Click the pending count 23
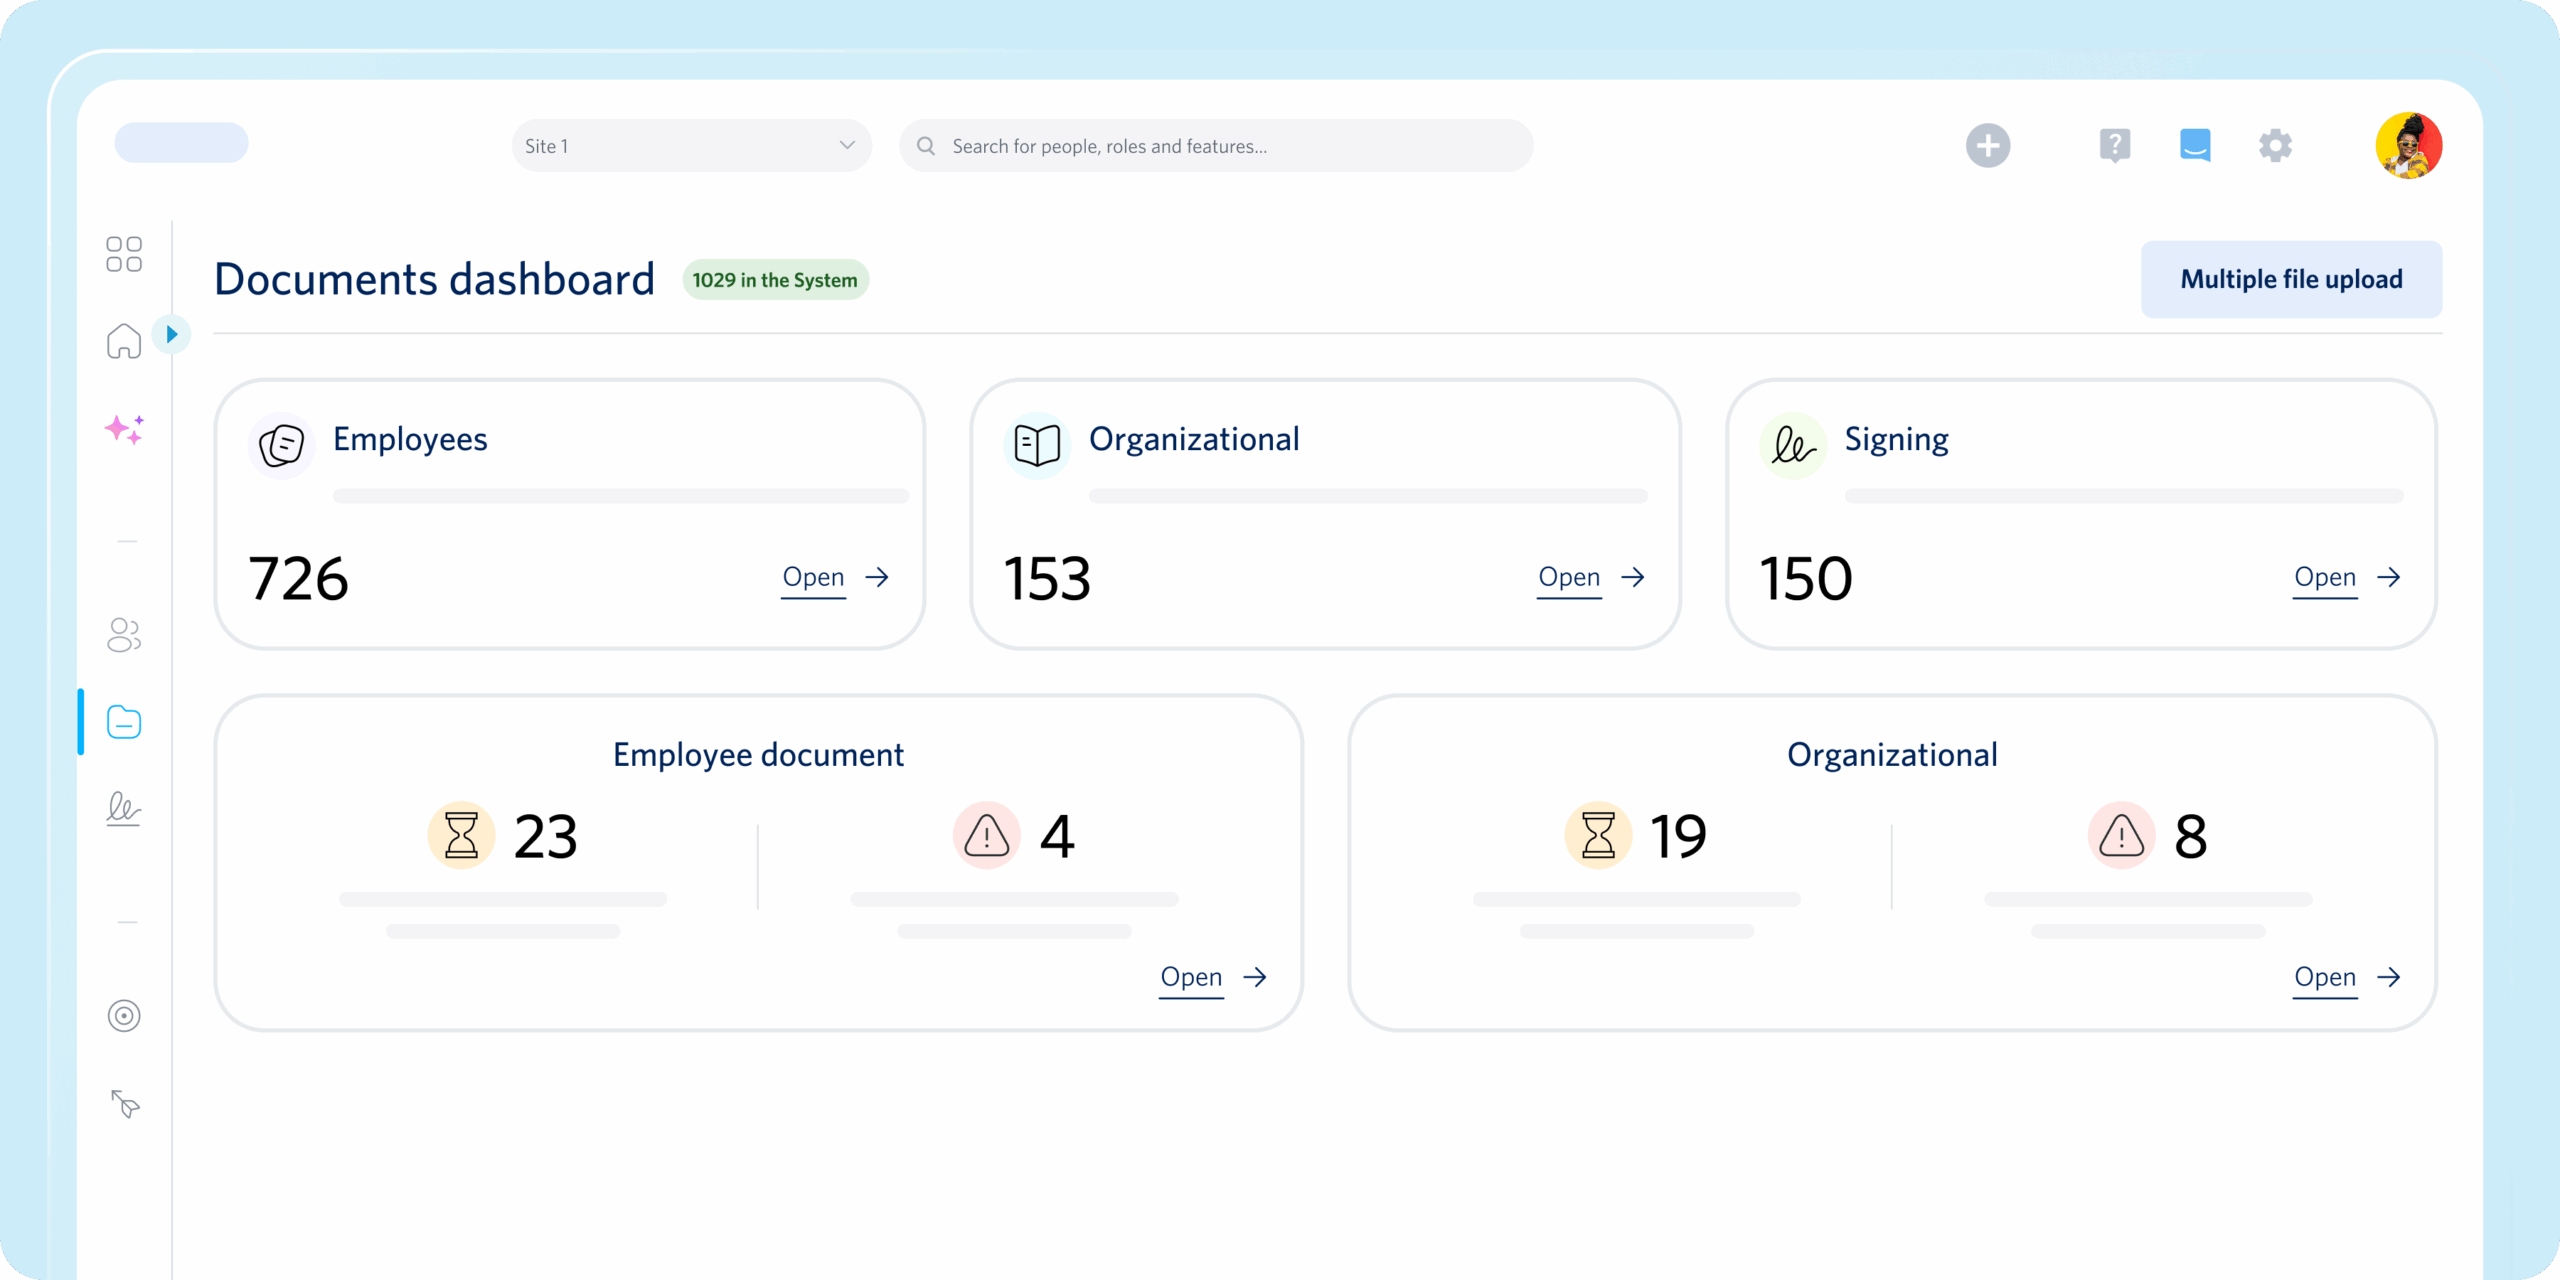 tap(546, 836)
